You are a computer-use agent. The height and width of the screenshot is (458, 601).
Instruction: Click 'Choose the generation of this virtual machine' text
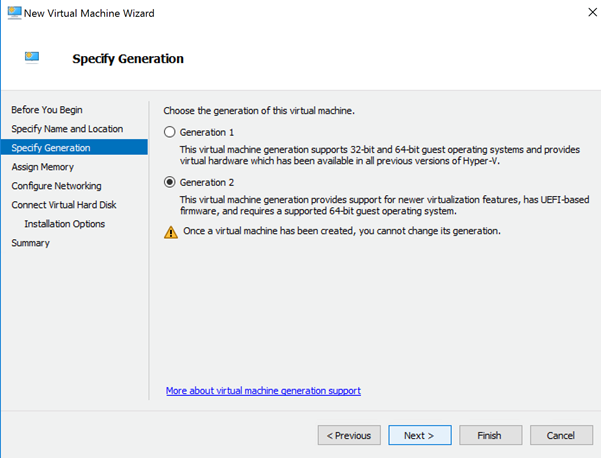tap(259, 111)
